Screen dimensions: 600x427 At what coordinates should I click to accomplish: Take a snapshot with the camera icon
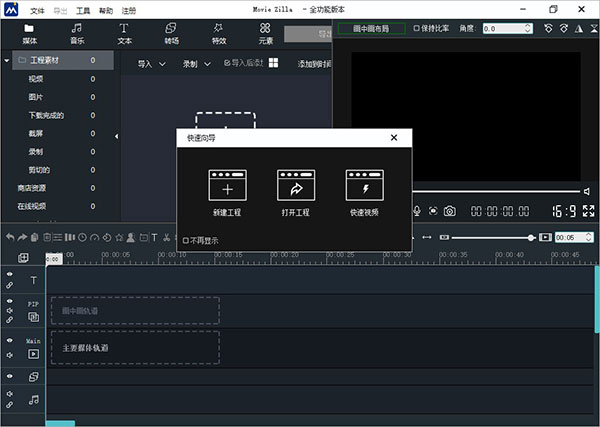450,211
